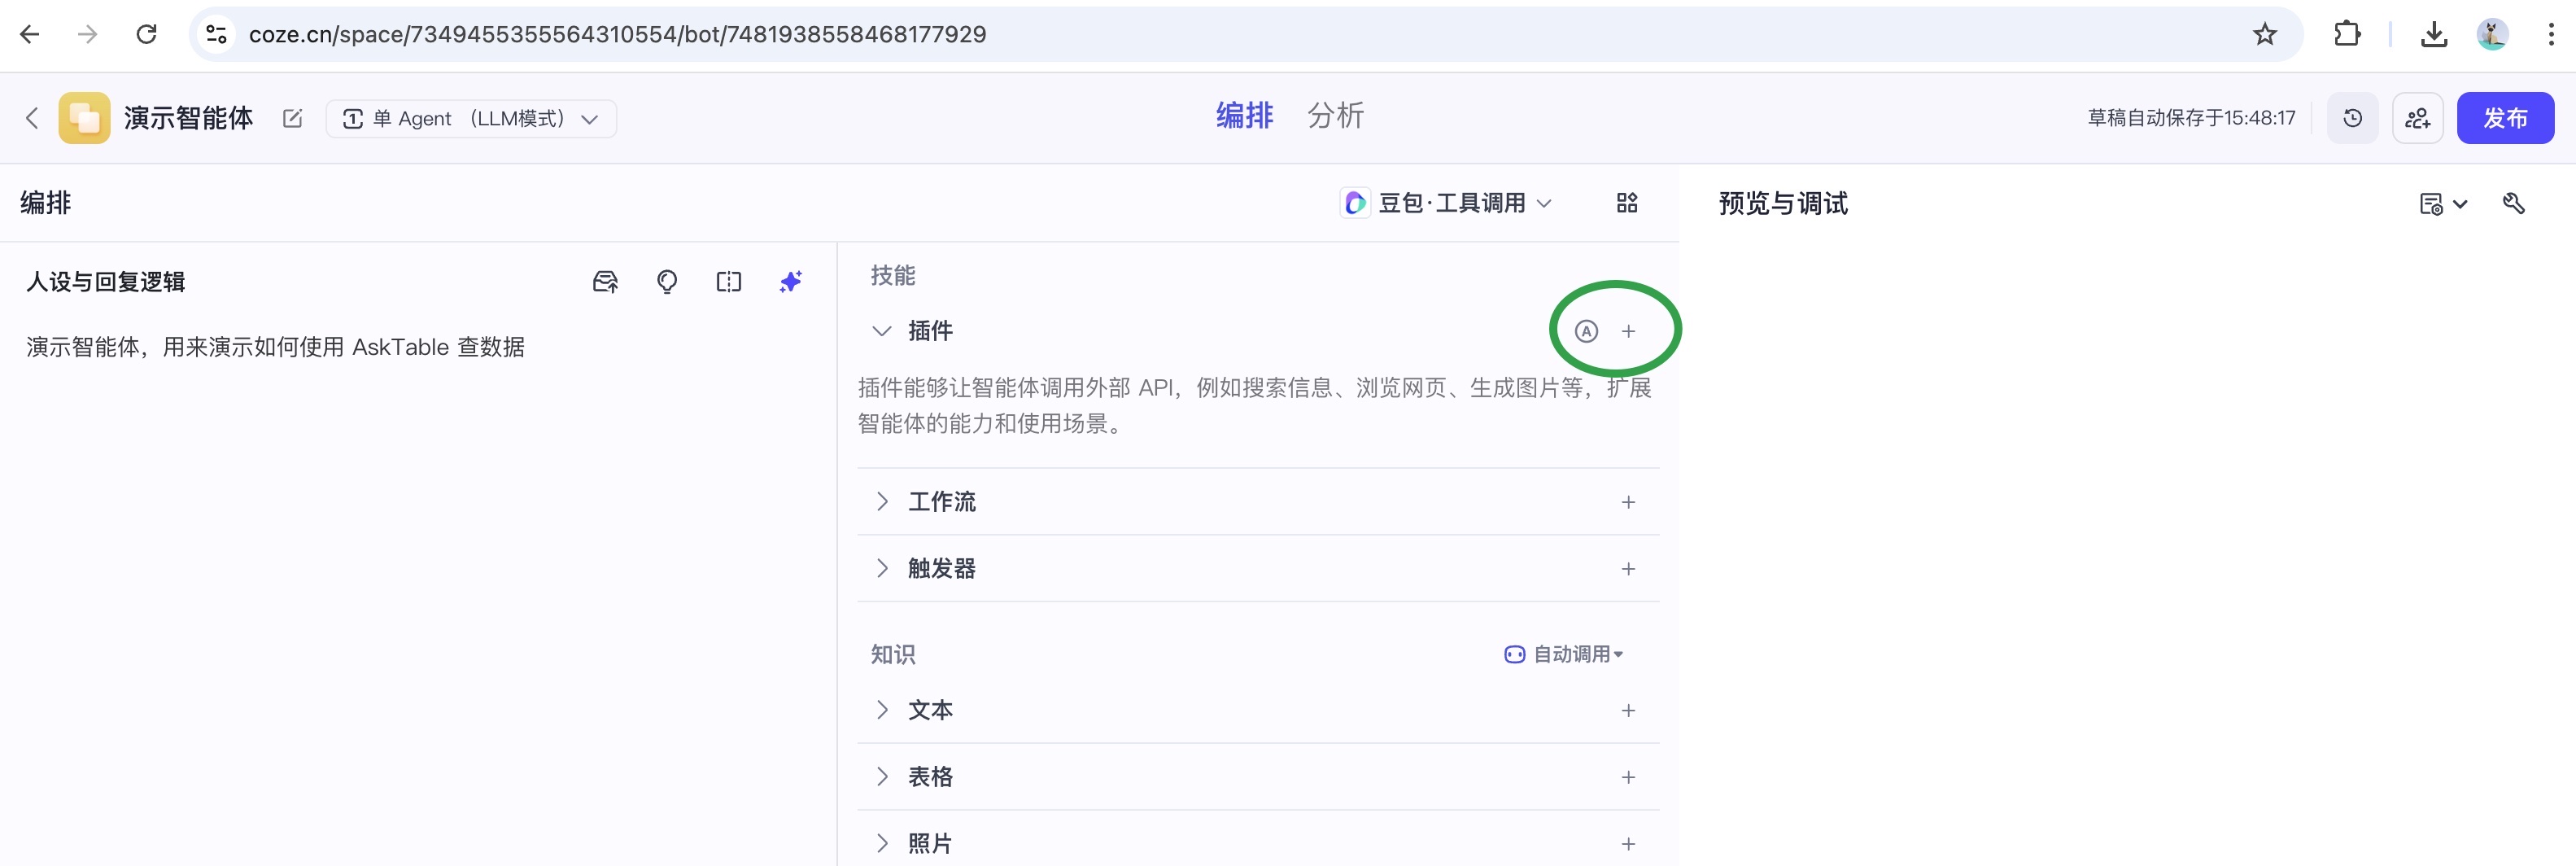Click the grid layout icon beside model

[x=1626, y=203]
